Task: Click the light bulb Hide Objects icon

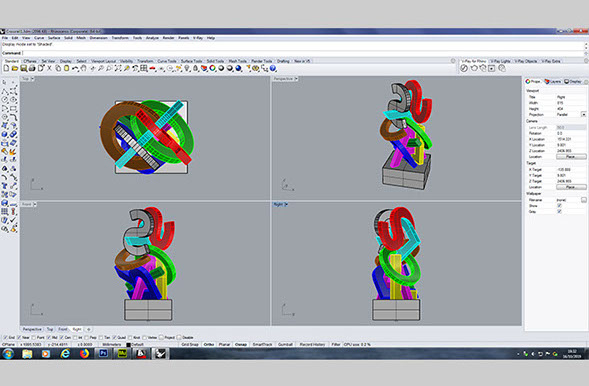Action: tap(187, 68)
